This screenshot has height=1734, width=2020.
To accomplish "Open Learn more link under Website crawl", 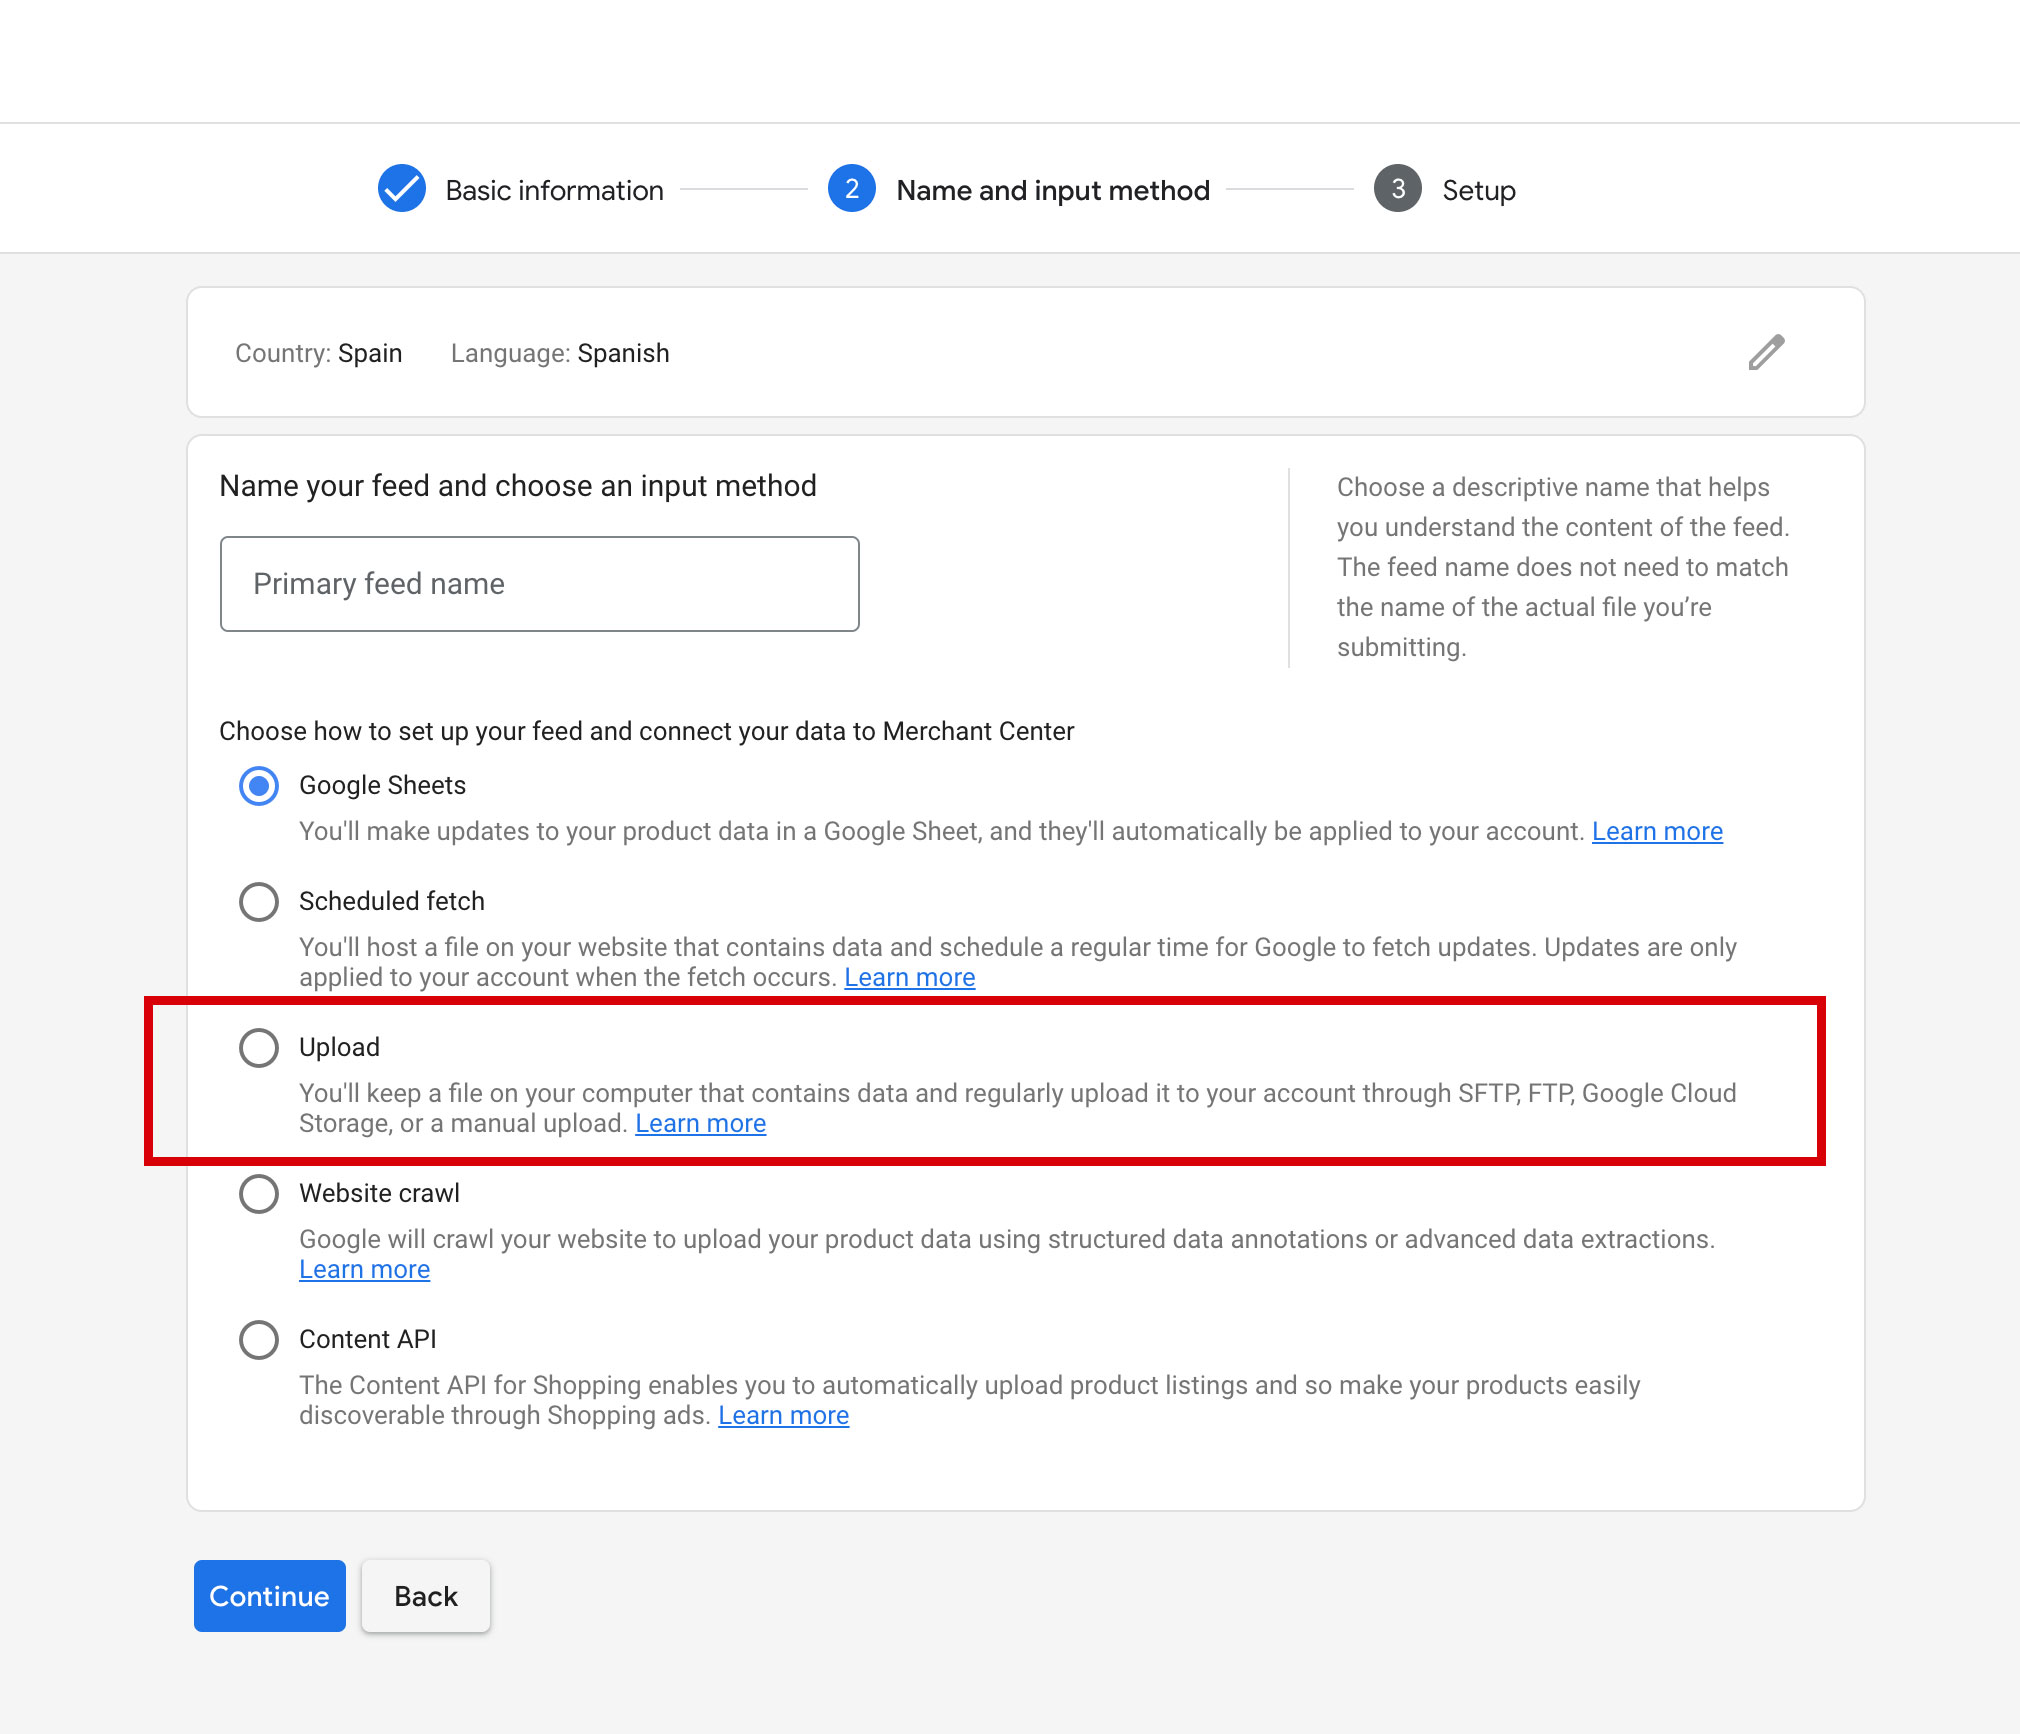I will coord(365,1269).
